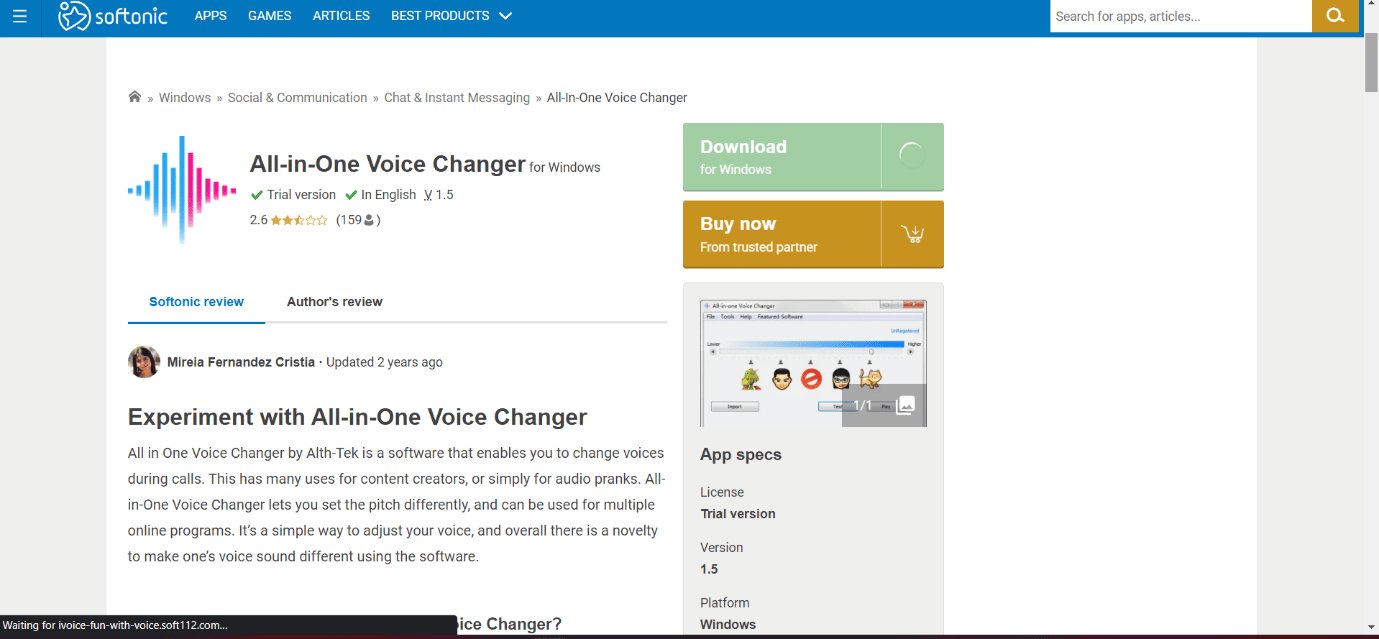
Task: Click the 1/1 screenshot counter
Action: pos(863,405)
